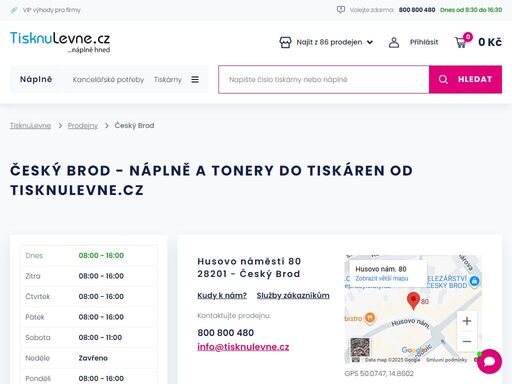
Task: Zoom in on the map
Action: pos(467,321)
